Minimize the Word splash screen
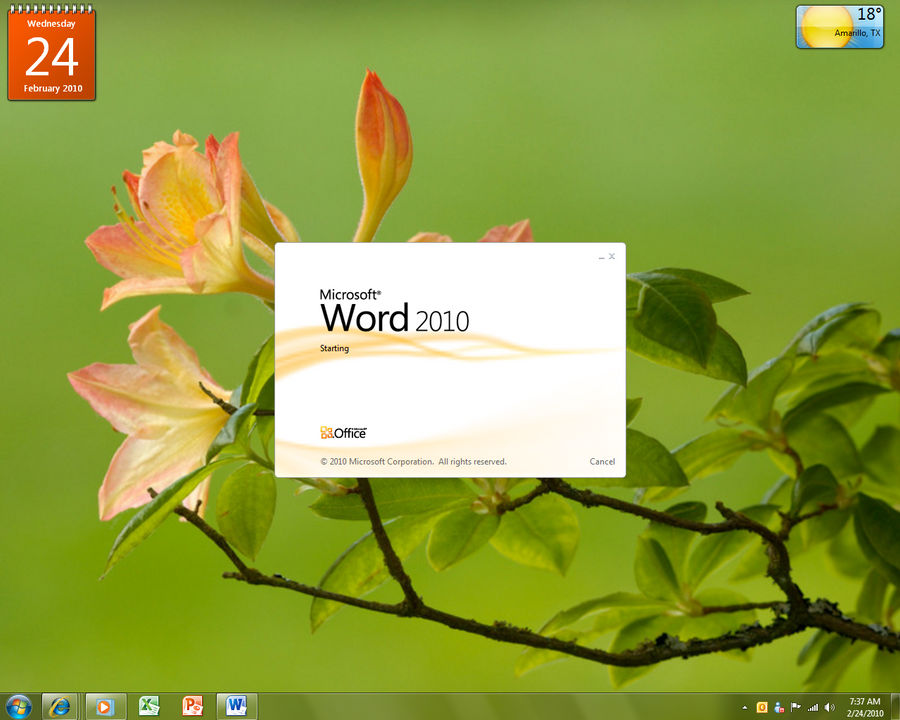900x720 pixels. [601, 257]
